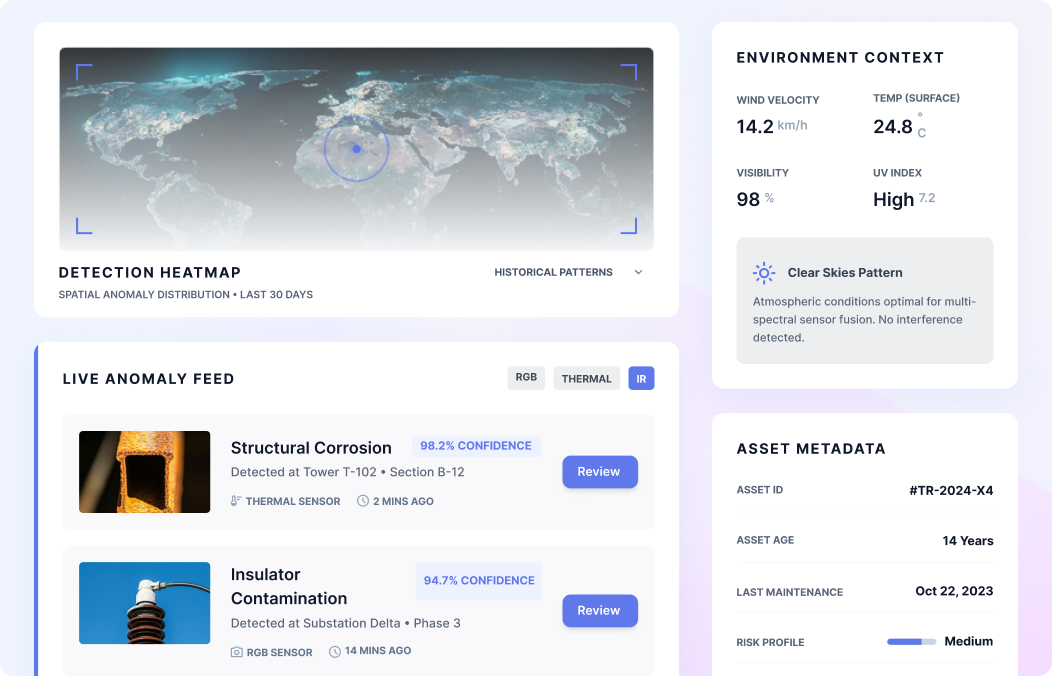Image resolution: width=1052 pixels, height=676 pixels.
Task: Click the clock icon beside 14 mins ago
Action: coord(335,651)
